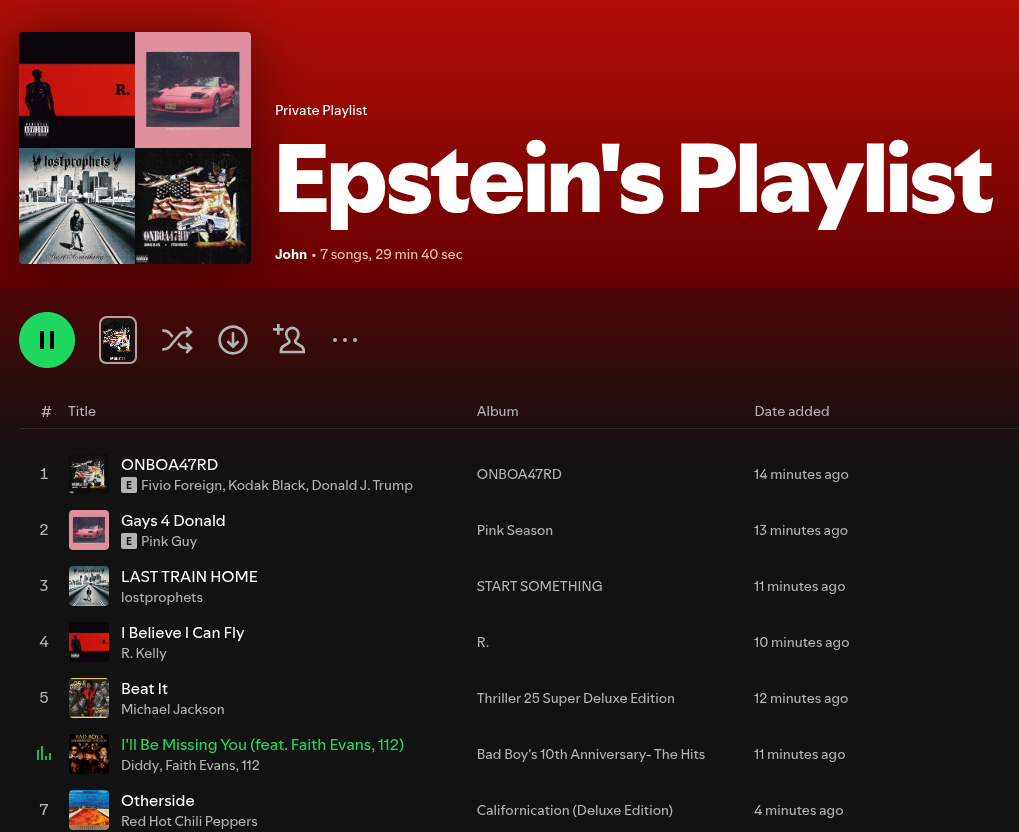Open Bad Boy's 10th Anniversary album
The height and width of the screenshot is (832, 1019).
pyautogui.click(x=591, y=754)
